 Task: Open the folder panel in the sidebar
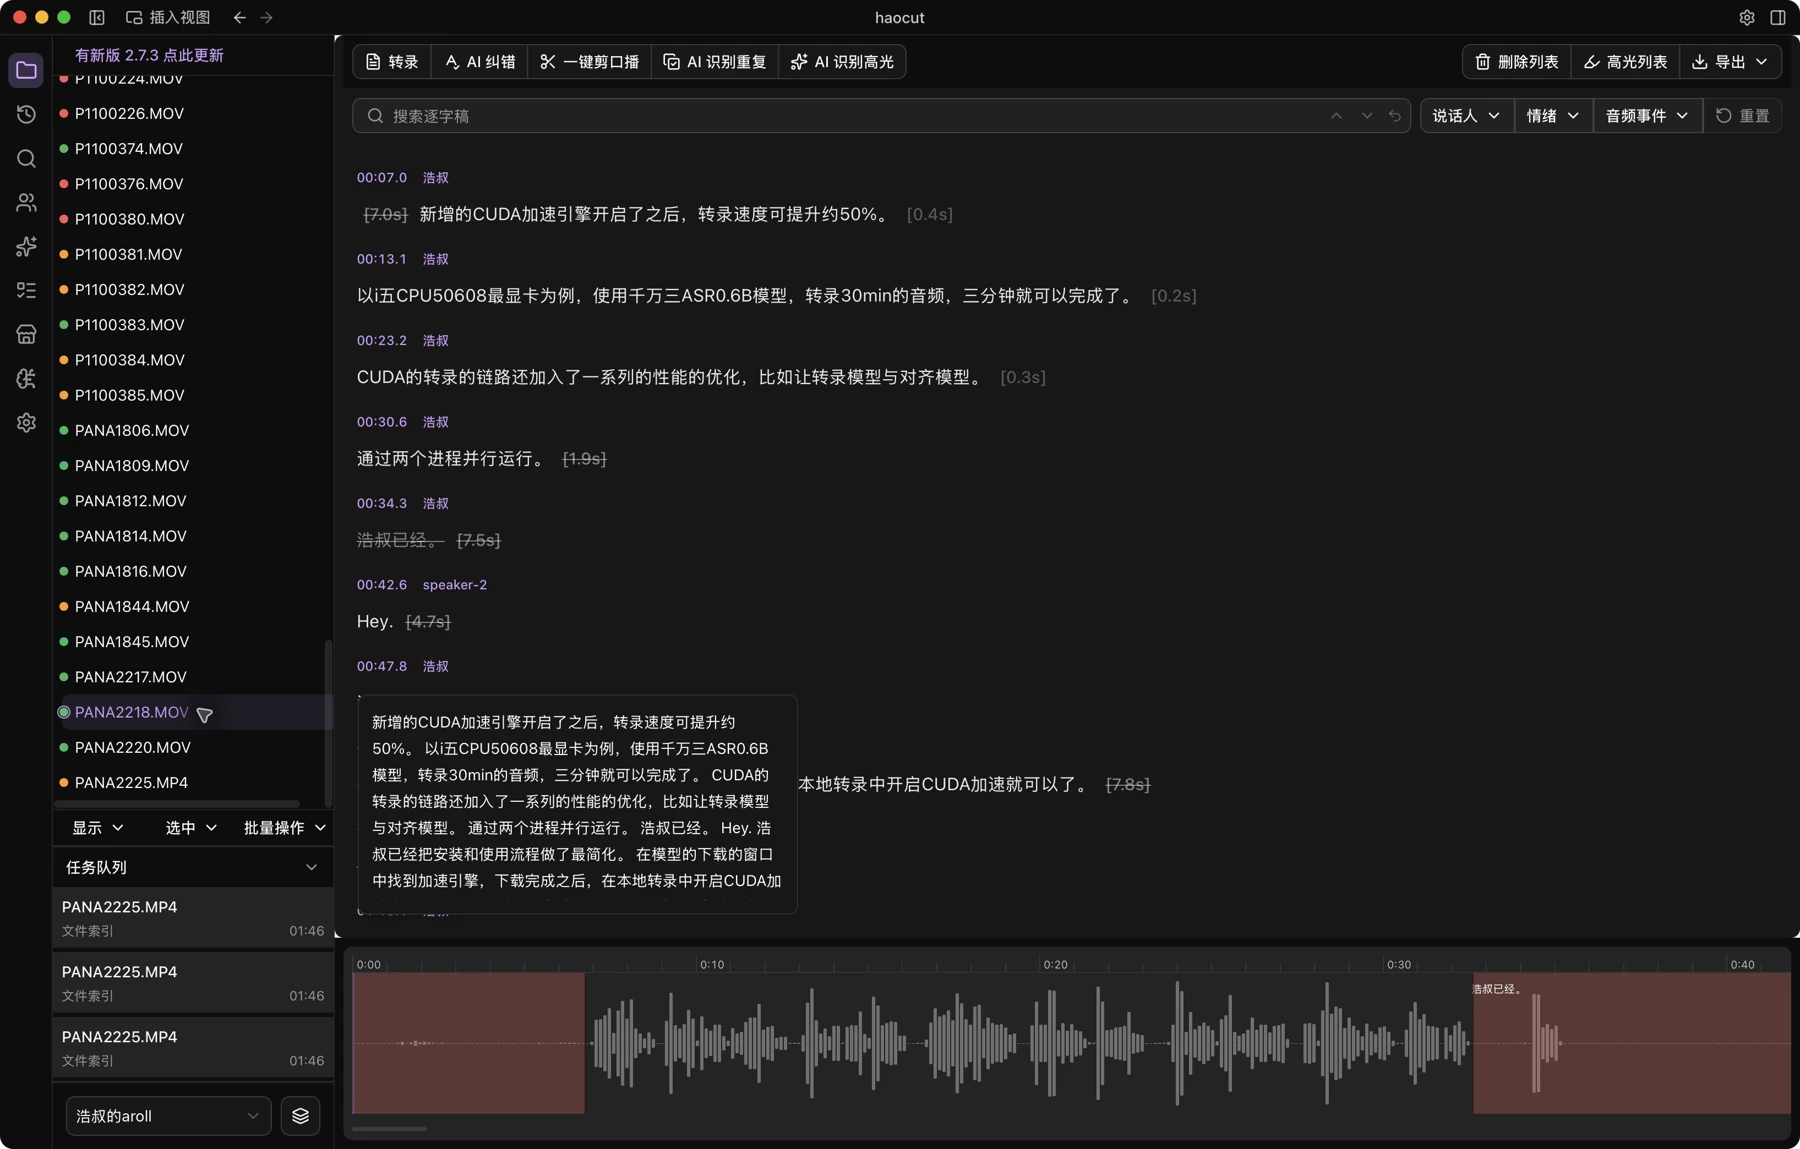coord(26,71)
